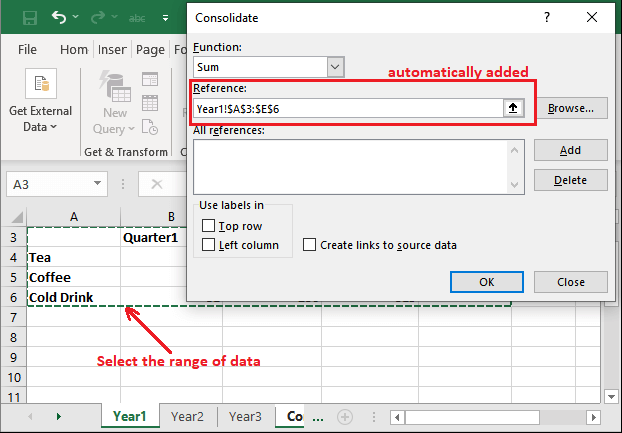Click the Spelling abc icon

pos(137,18)
